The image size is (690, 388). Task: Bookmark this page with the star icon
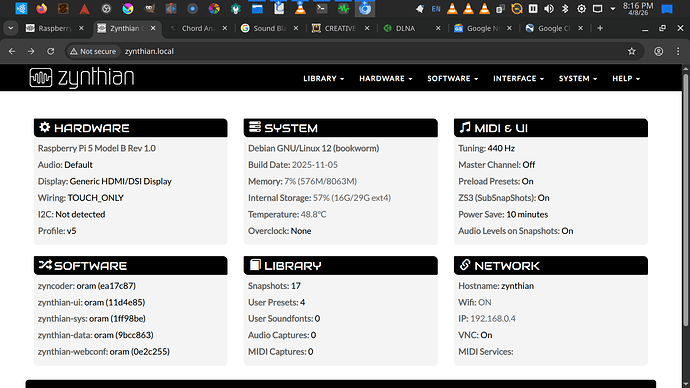pos(632,51)
